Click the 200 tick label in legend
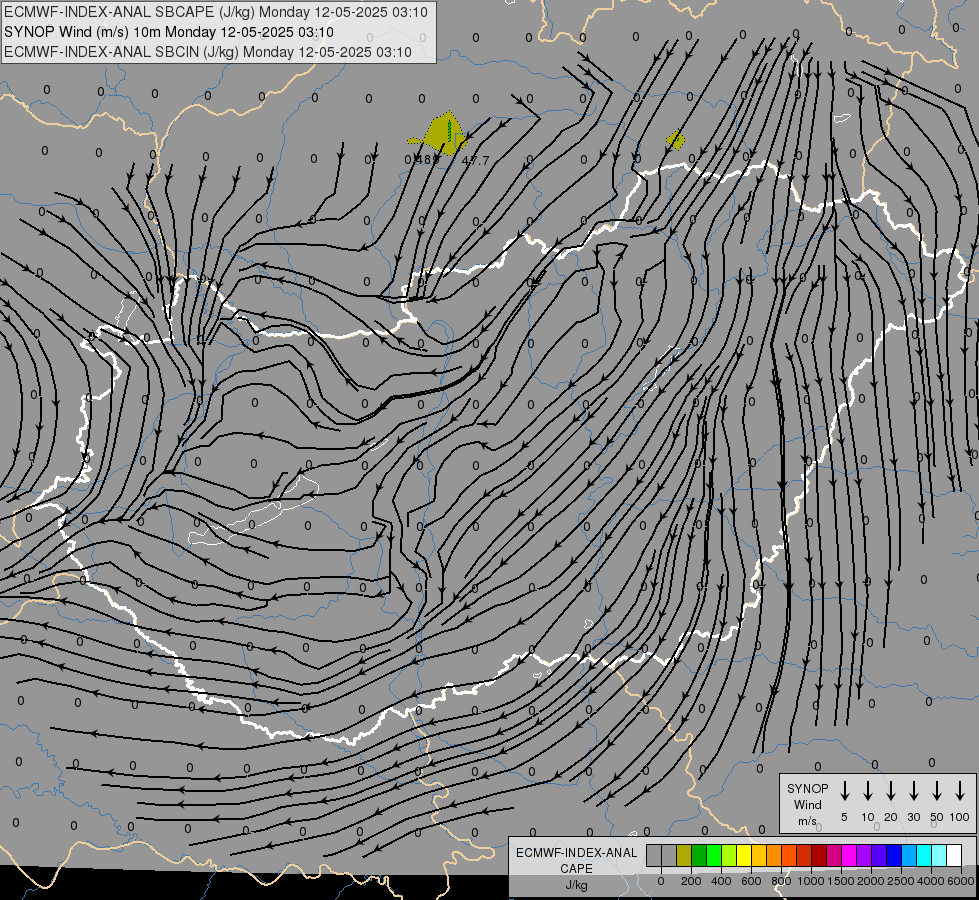Image resolution: width=979 pixels, height=900 pixels. point(691,881)
